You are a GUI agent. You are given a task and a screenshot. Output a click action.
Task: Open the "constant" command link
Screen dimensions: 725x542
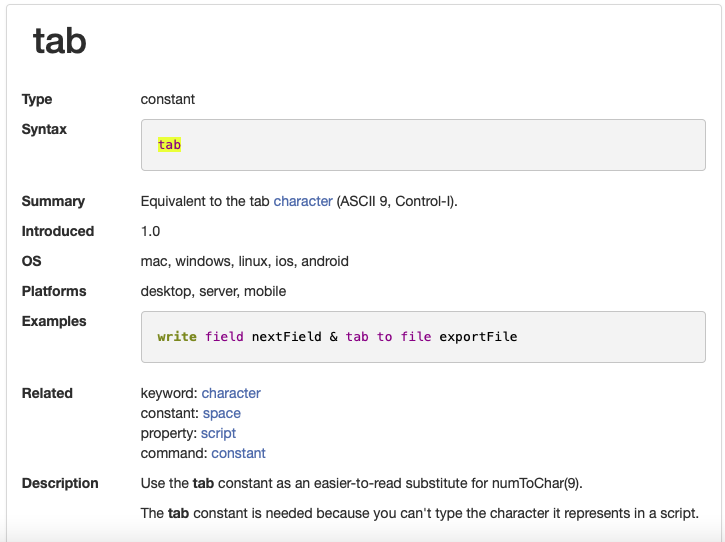pyautogui.click(x=238, y=453)
